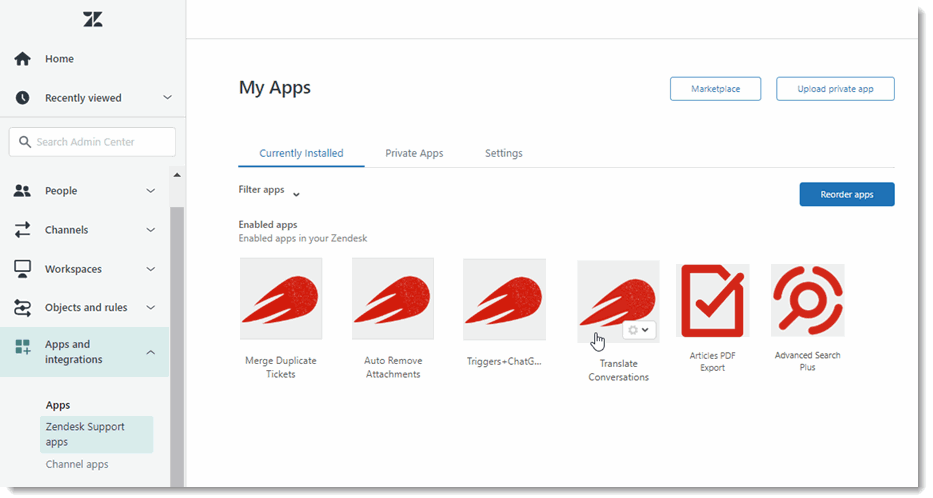933x498 pixels.
Task: Go to Home in the sidebar
Action: 59,58
